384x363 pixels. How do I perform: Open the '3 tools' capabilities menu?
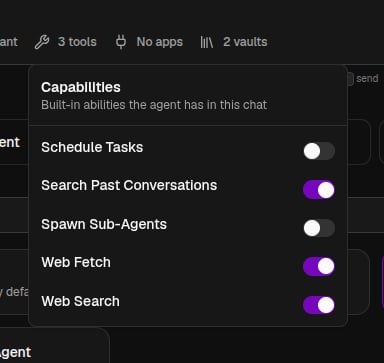[66, 42]
